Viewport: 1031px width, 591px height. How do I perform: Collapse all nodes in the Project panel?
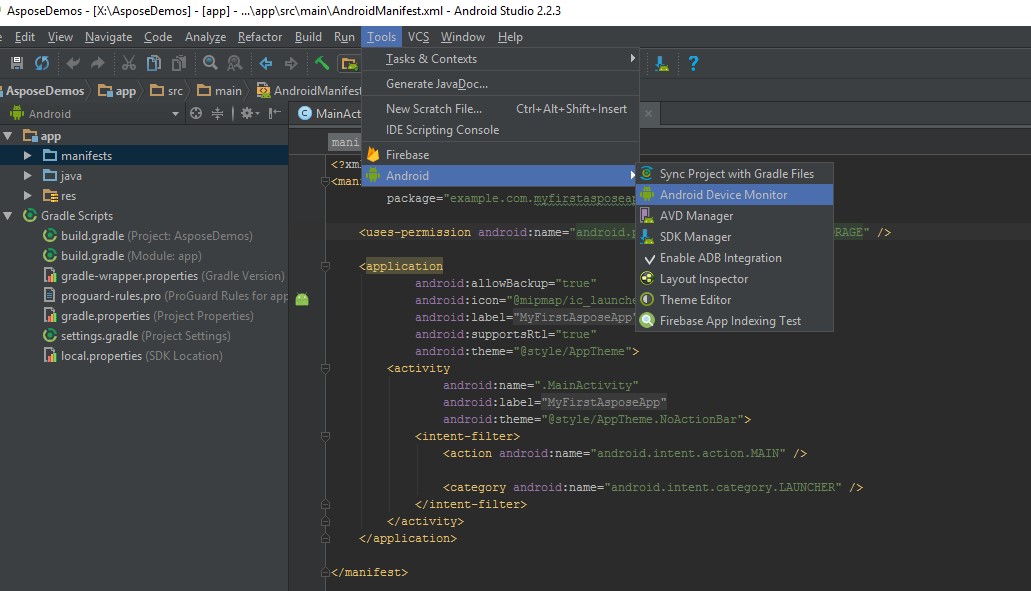pos(217,112)
